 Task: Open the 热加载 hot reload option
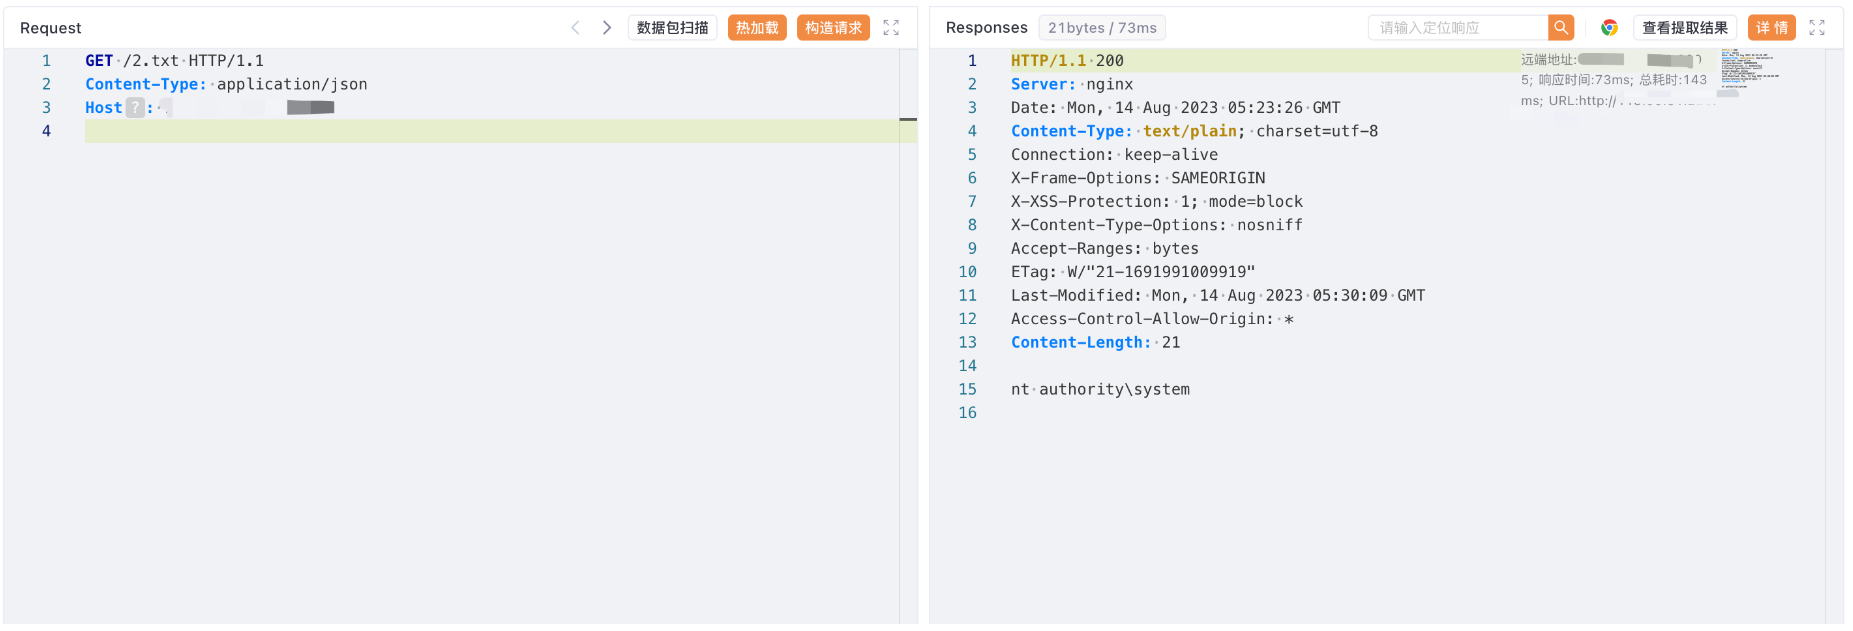(x=757, y=28)
